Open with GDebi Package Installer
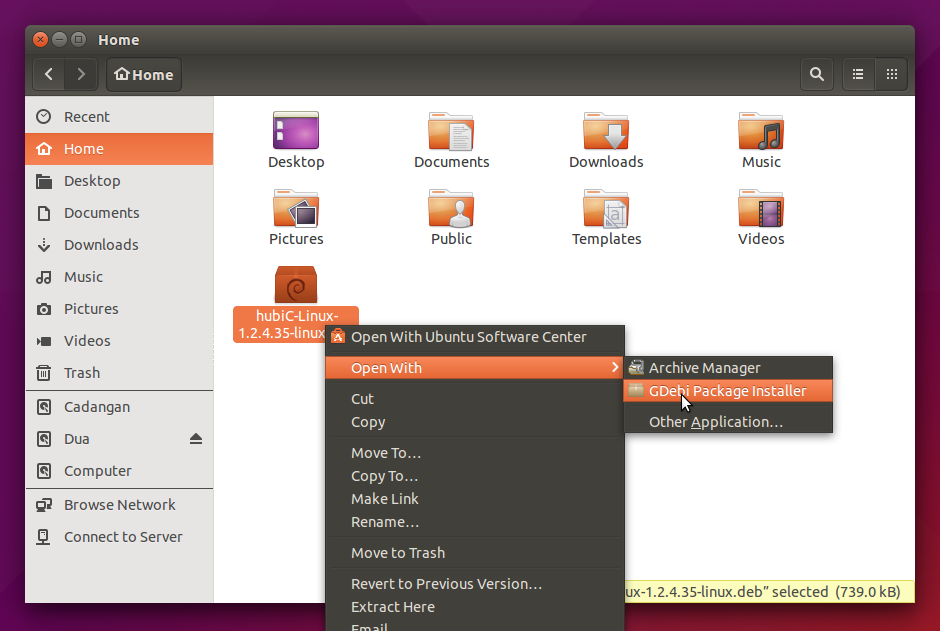This screenshot has width=940, height=631. (x=728, y=391)
